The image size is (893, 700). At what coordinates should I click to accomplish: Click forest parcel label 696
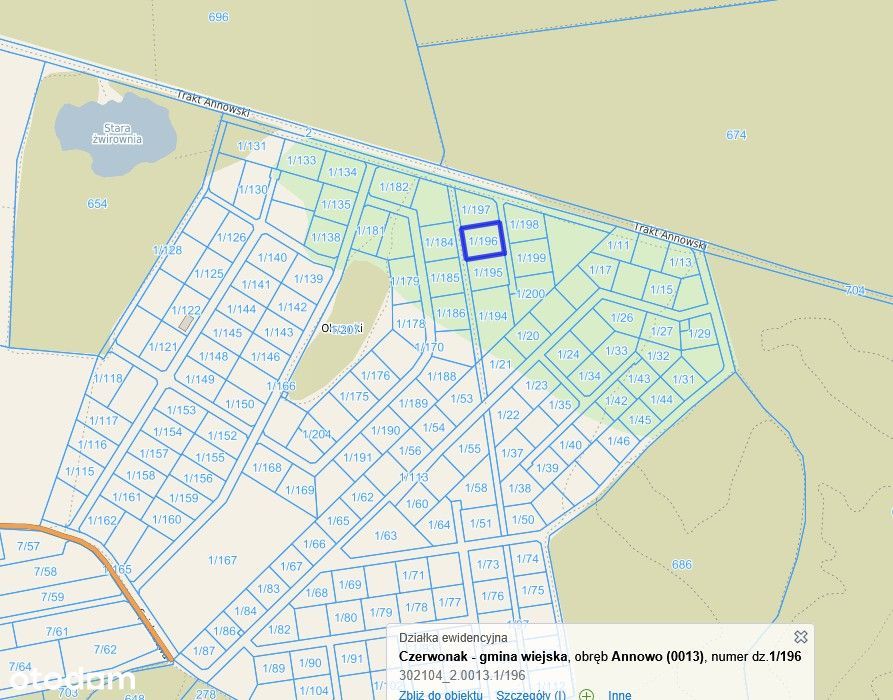(x=218, y=17)
